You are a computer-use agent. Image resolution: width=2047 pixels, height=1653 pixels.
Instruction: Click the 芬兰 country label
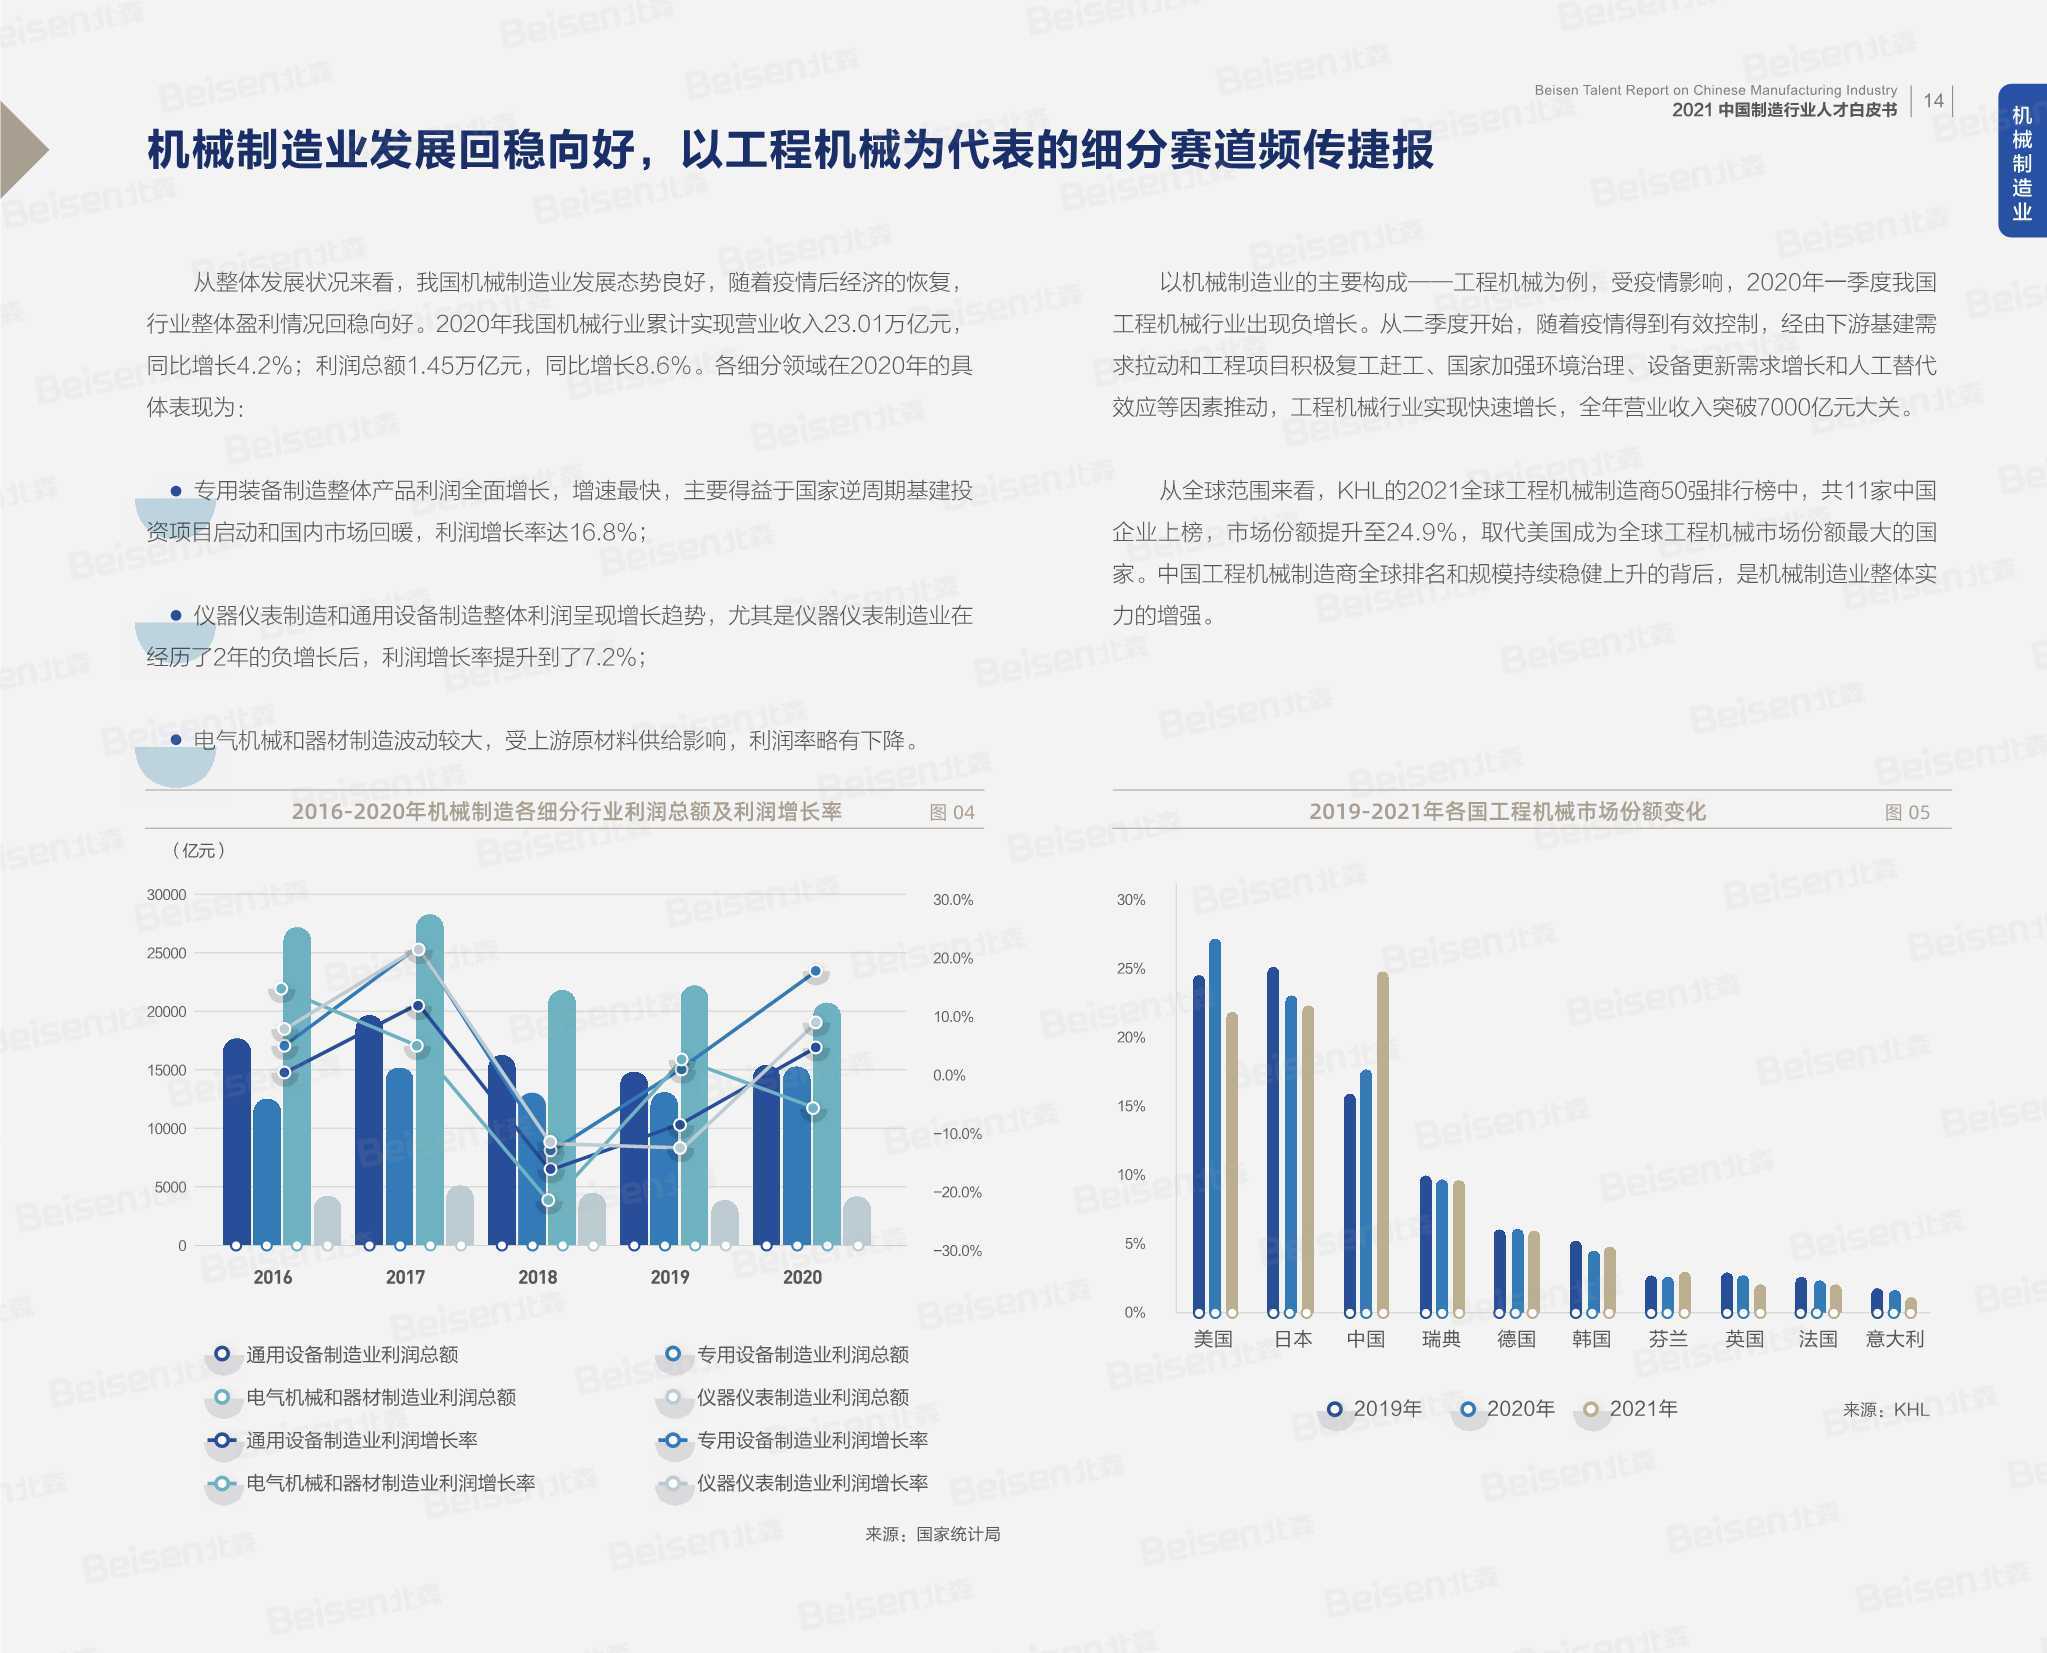(1668, 1339)
